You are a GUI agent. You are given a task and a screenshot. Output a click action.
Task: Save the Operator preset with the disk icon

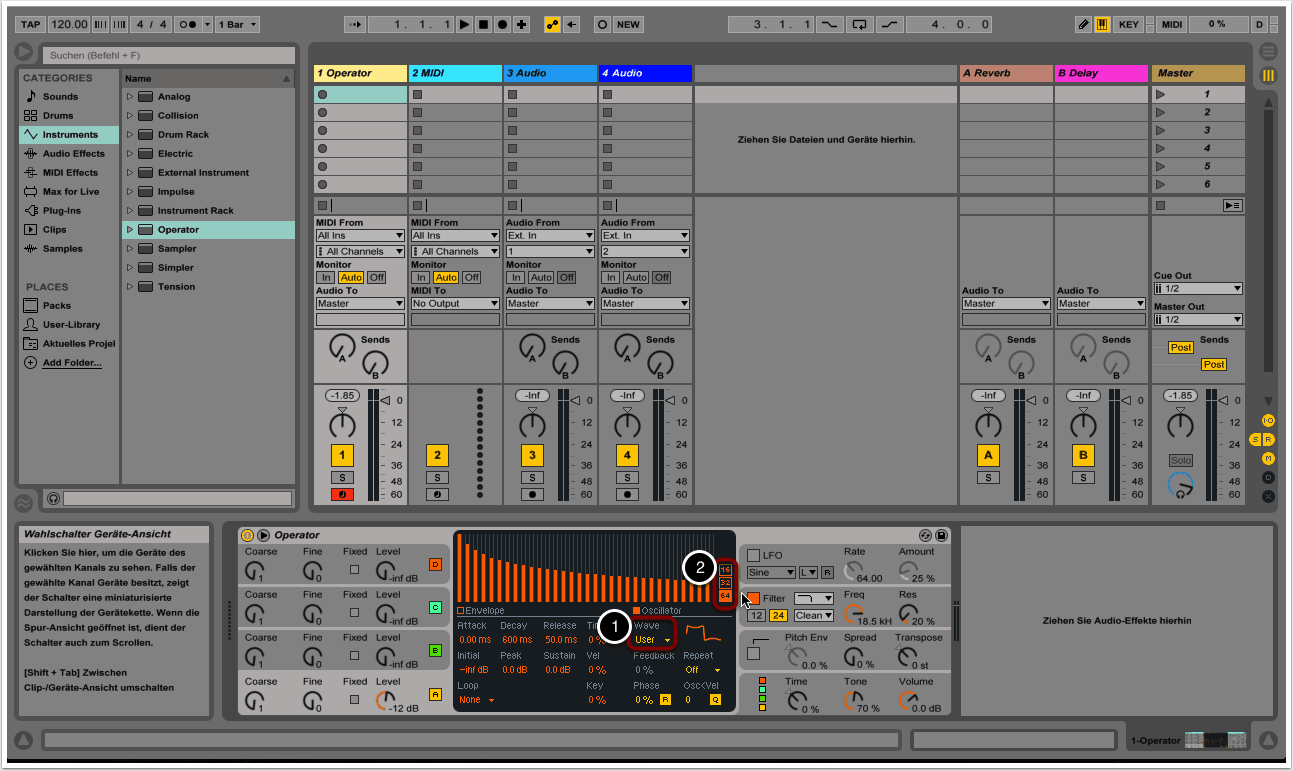click(x=941, y=536)
